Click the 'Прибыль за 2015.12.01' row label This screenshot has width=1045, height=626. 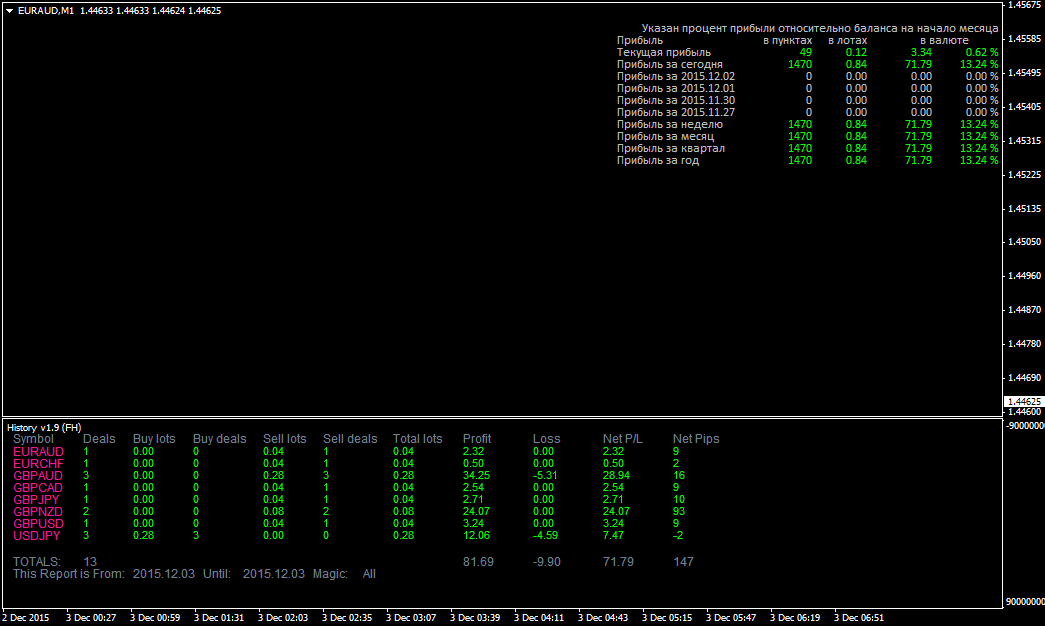(x=676, y=88)
